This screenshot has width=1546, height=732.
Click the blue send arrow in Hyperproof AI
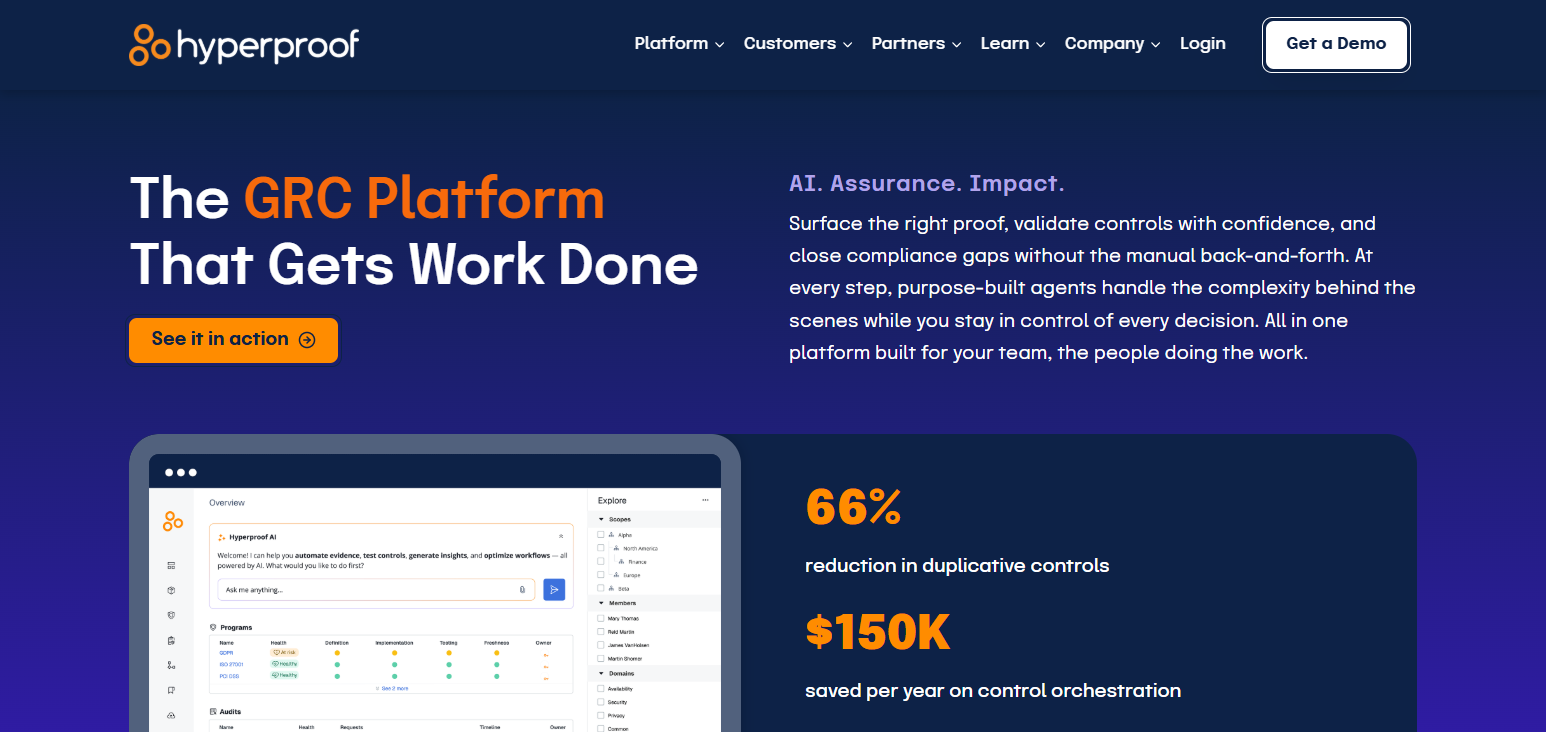(x=554, y=590)
